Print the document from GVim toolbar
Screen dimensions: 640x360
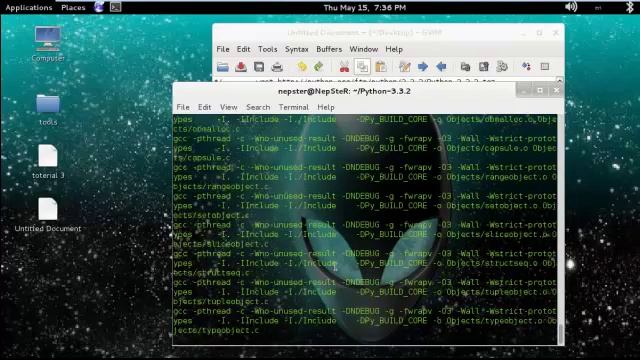(x=277, y=67)
